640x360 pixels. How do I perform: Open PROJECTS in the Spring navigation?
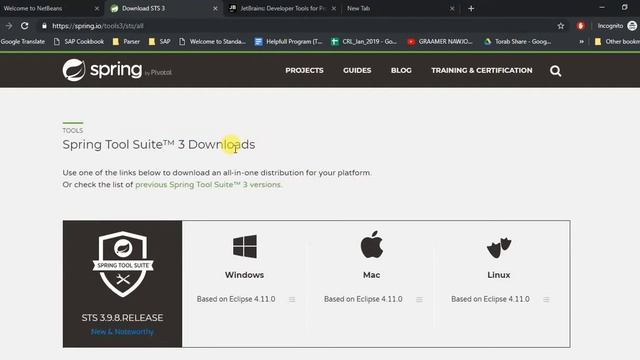click(x=304, y=70)
